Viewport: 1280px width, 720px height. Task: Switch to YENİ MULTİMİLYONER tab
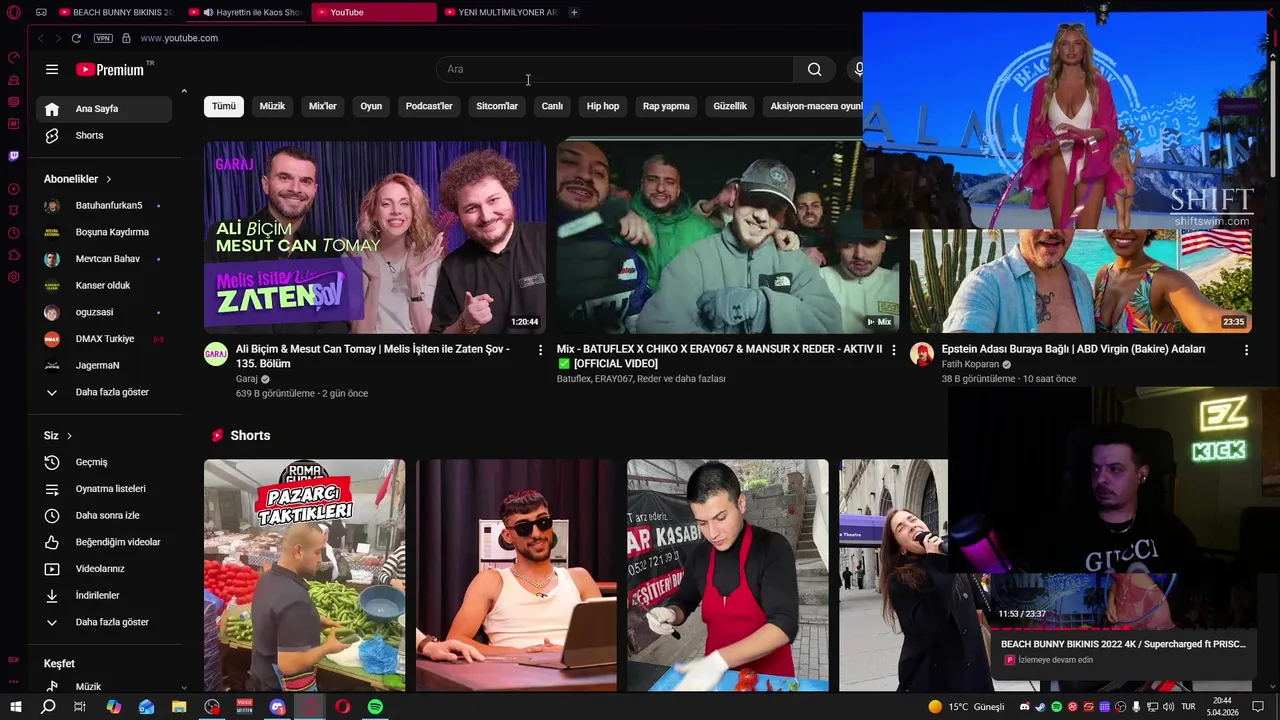(501, 12)
